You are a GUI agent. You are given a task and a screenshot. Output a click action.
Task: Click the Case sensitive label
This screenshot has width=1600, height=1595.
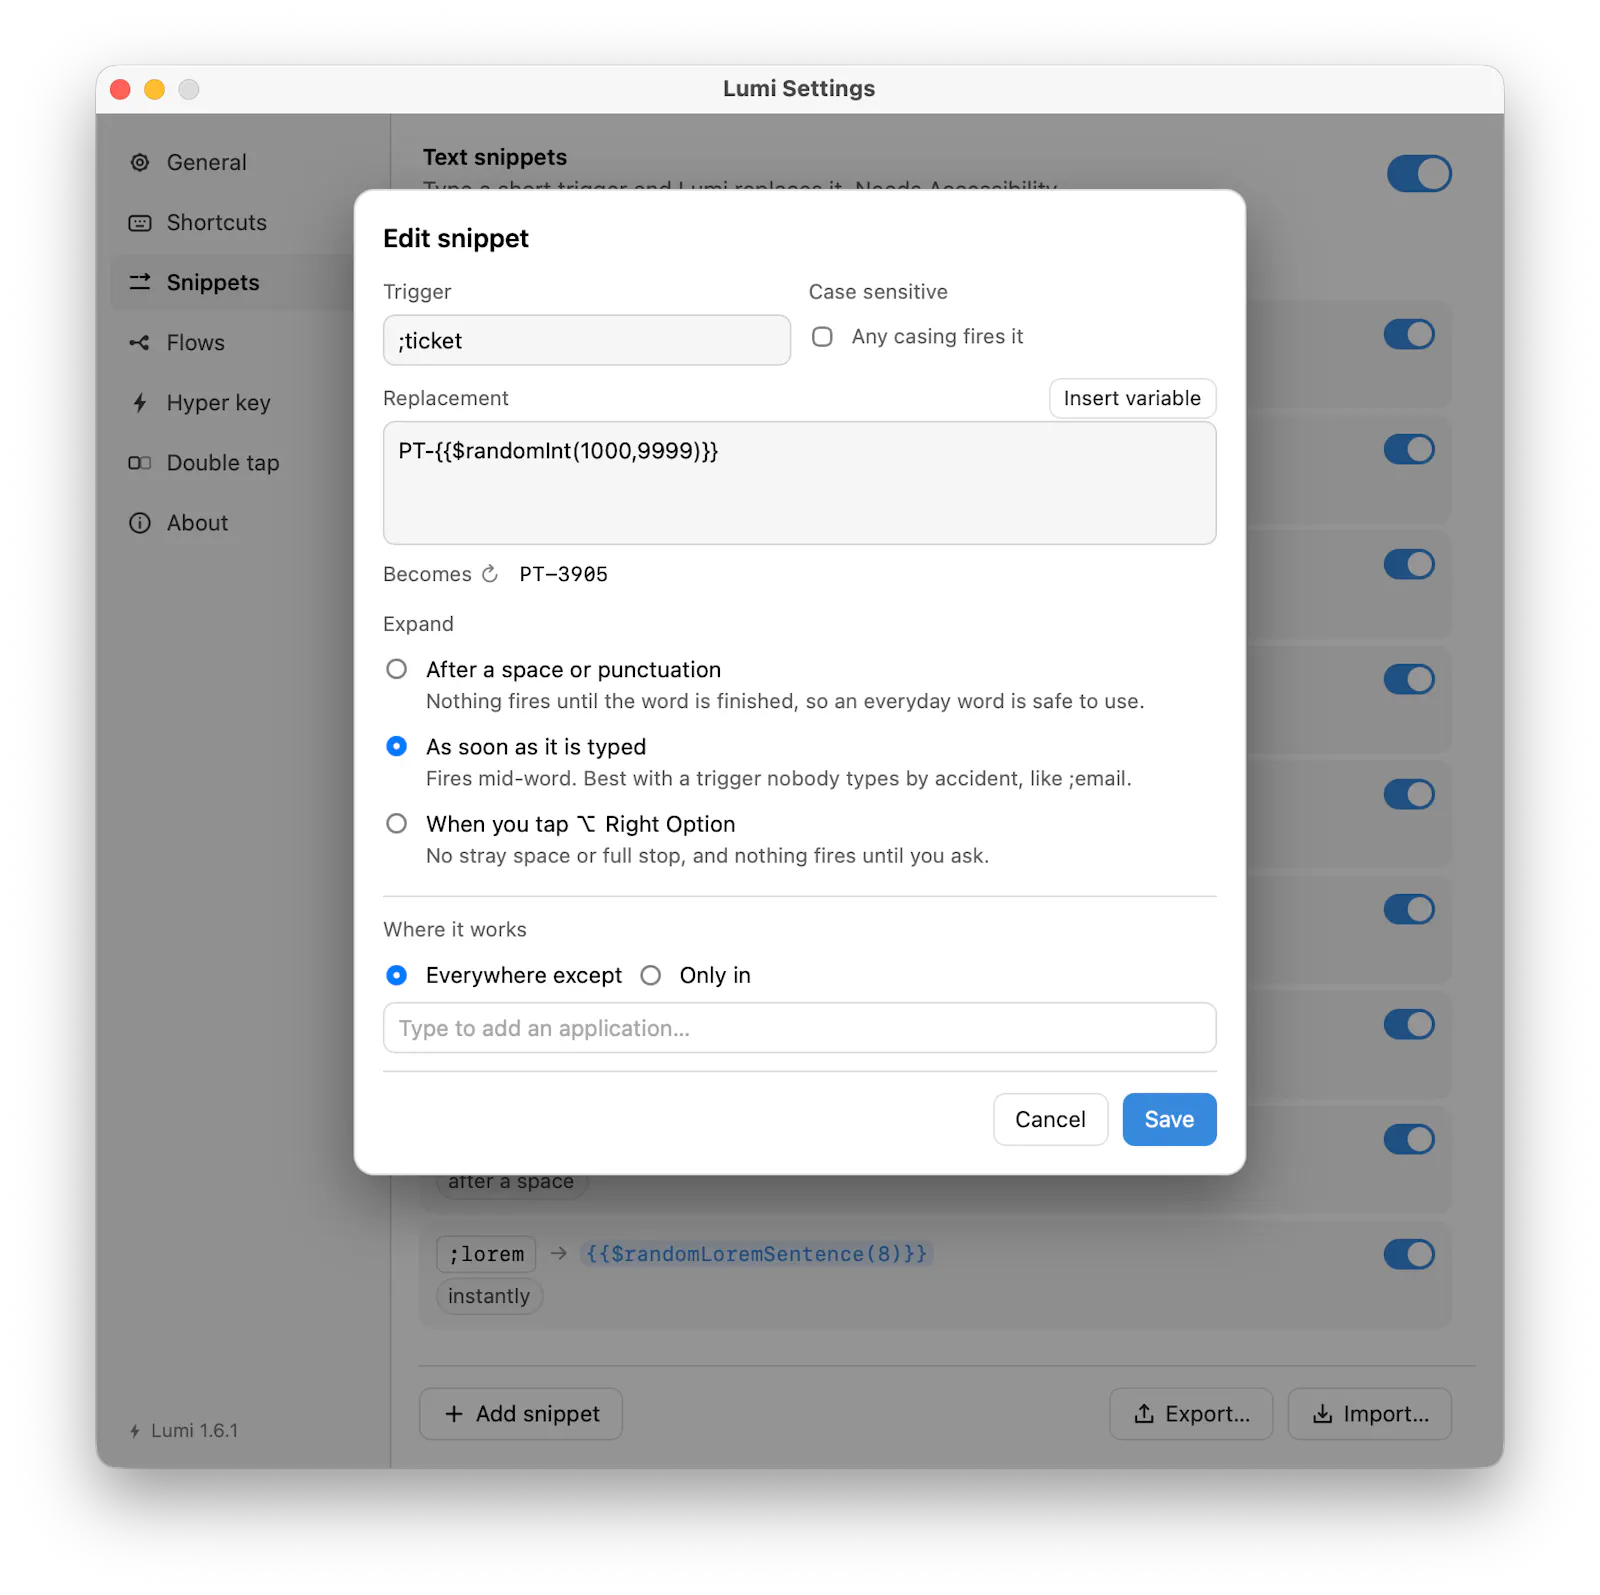click(878, 292)
